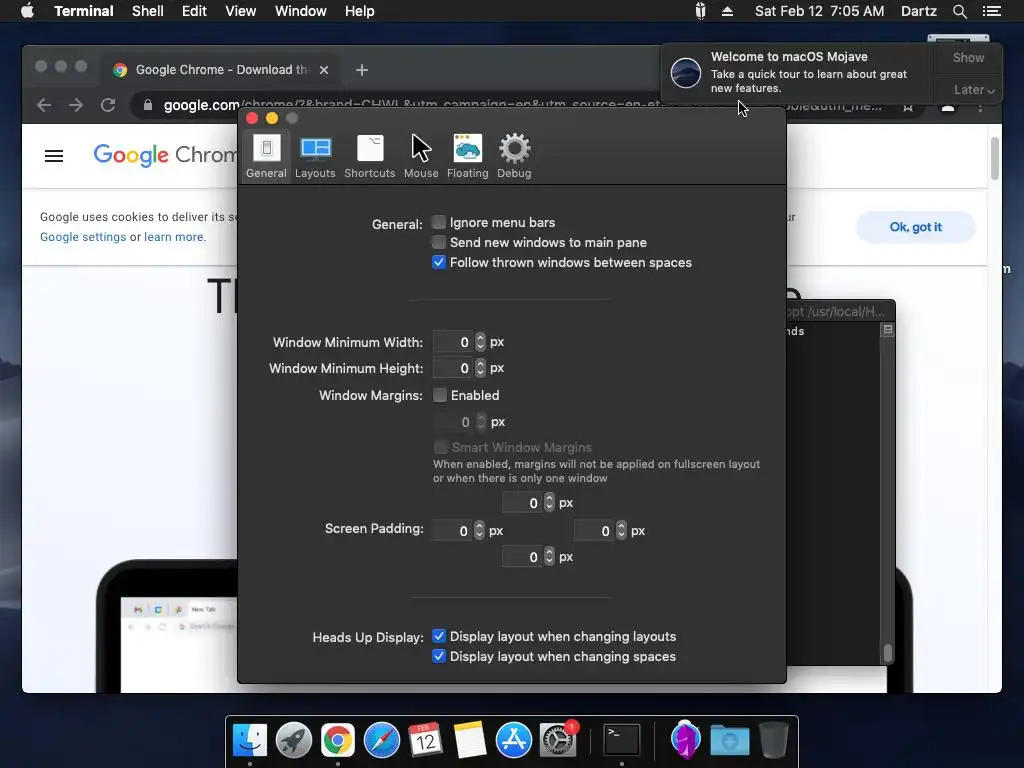Focus the Window Minimum Height field
The image size is (1024, 768).
click(x=453, y=368)
